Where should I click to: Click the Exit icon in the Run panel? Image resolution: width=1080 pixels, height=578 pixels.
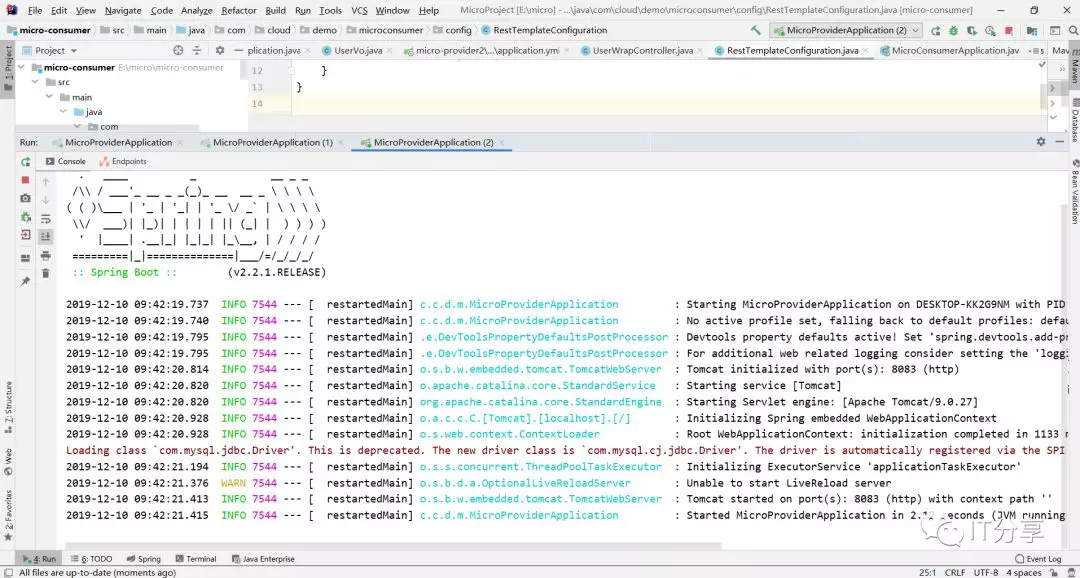pyautogui.click(x=25, y=235)
